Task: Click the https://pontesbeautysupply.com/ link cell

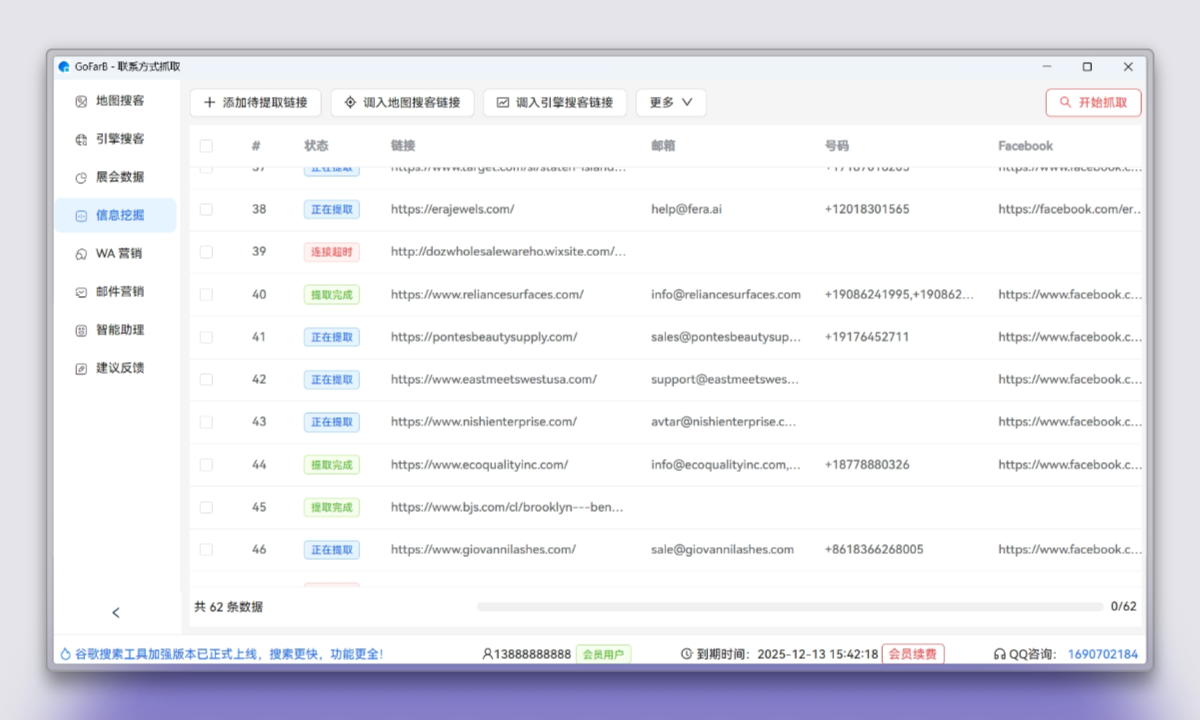Action: click(484, 337)
